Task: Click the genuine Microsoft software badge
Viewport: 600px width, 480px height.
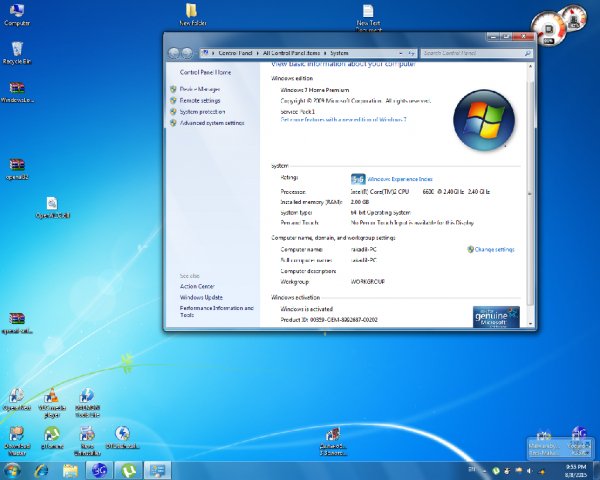Action: 496,317
